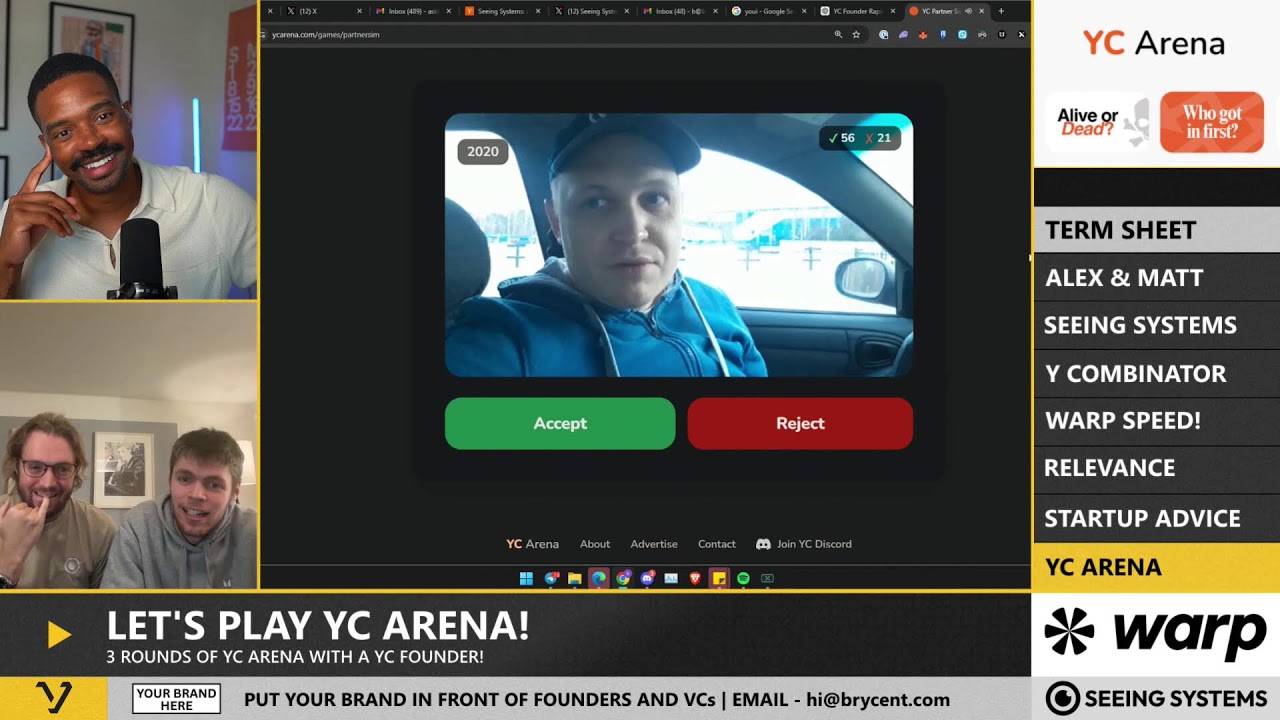1280x720 pixels.
Task: Select SEEING SYSTEMS in the sidebar
Action: coord(1157,325)
